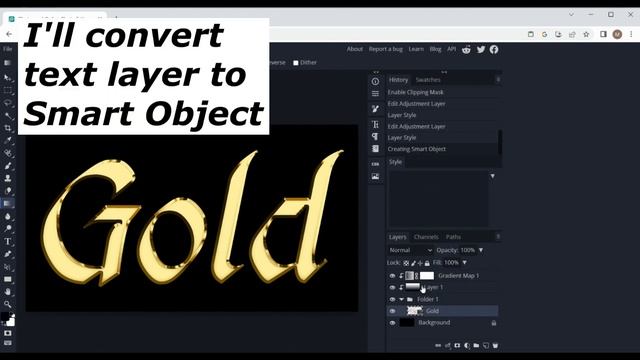This screenshot has width=640, height=360.
Task: Open Twitter social link icon
Action: (x=481, y=49)
